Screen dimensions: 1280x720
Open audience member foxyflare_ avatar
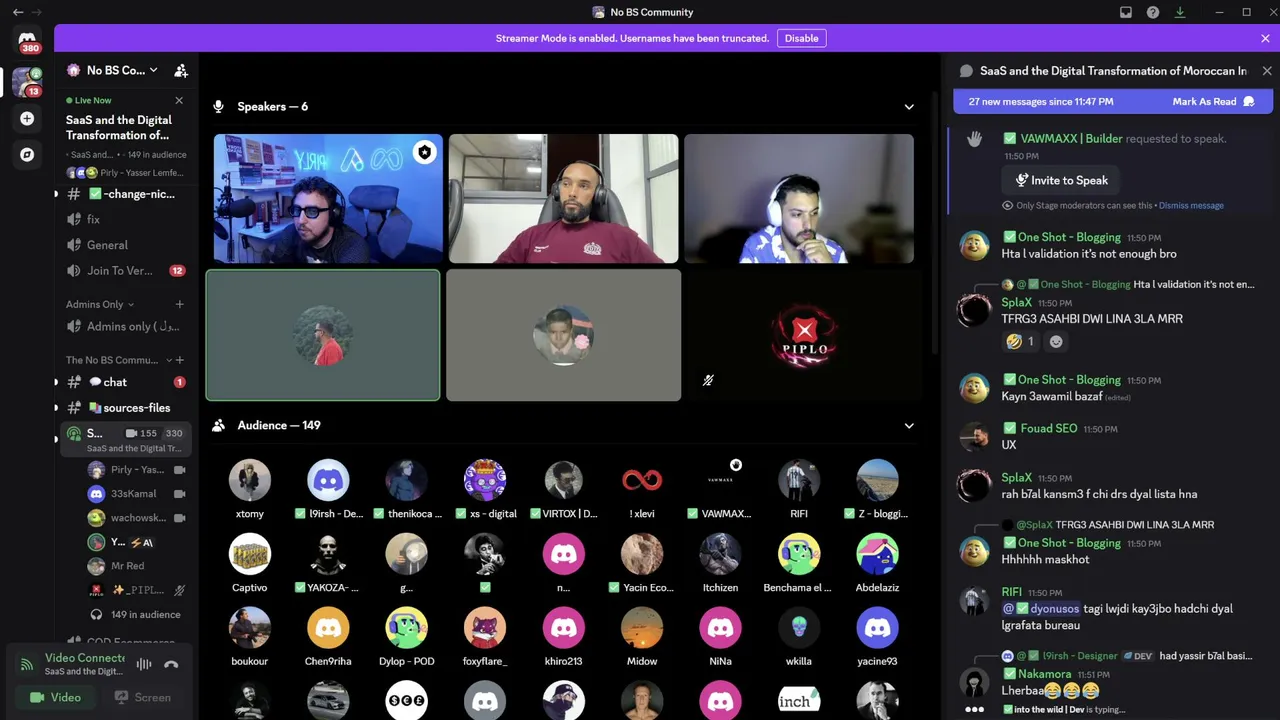click(x=485, y=628)
